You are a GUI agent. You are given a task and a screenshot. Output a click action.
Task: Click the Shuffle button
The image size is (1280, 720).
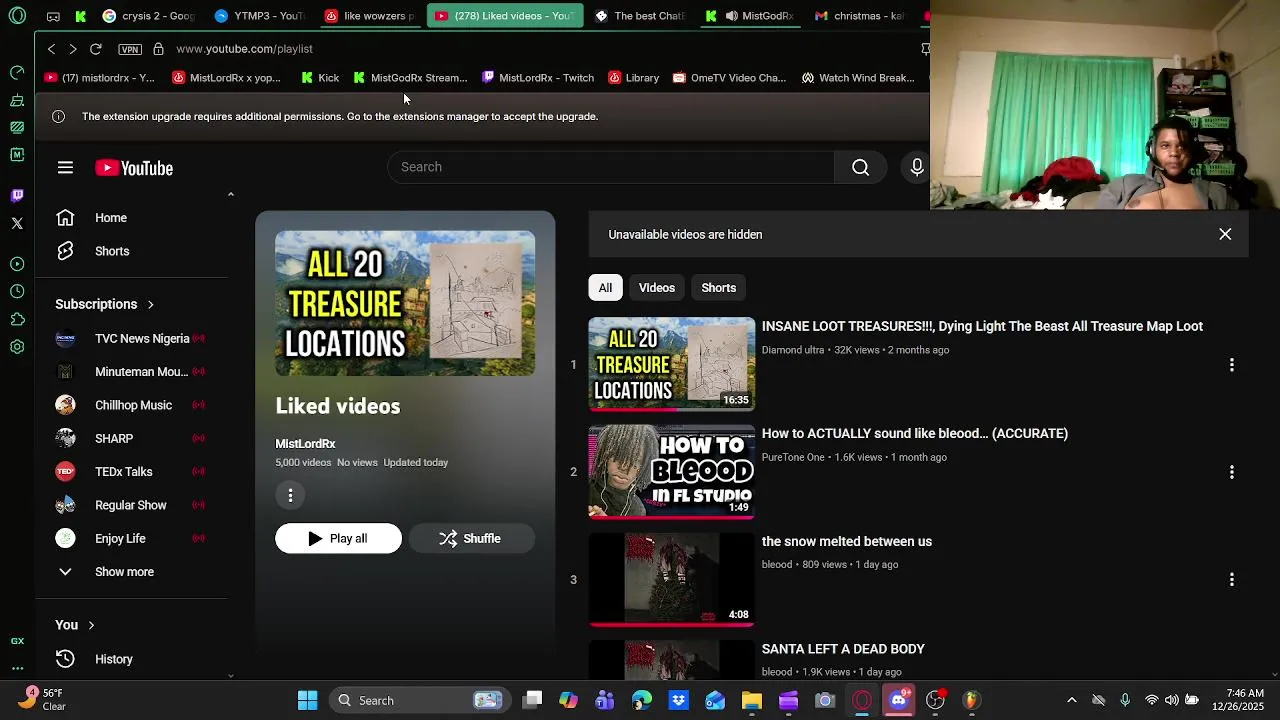point(471,538)
